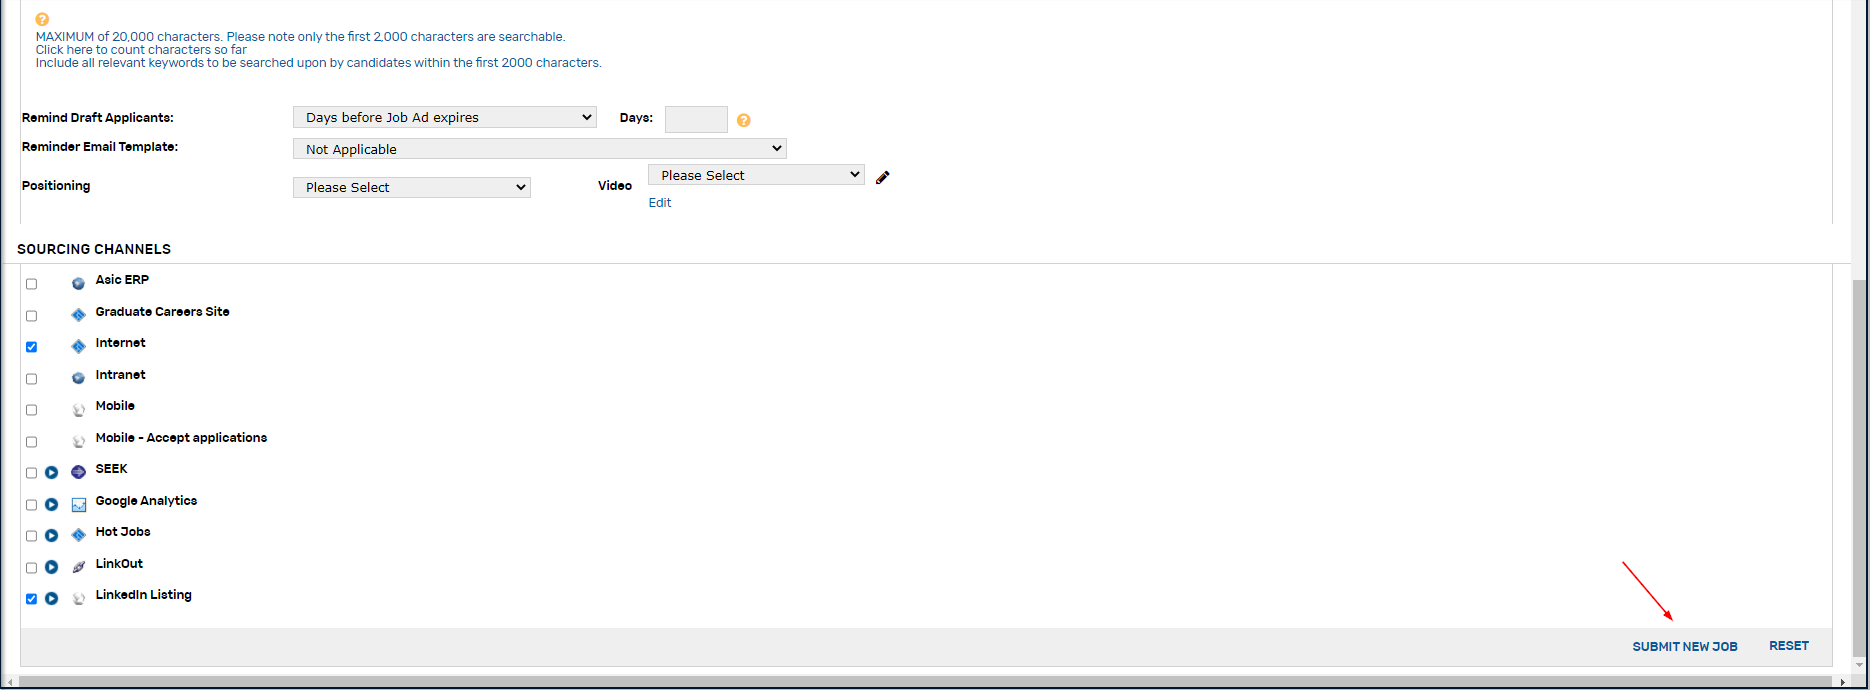Image resolution: width=1870 pixels, height=690 pixels.
Task: Click into the Days input field
Action: (696, 120)
